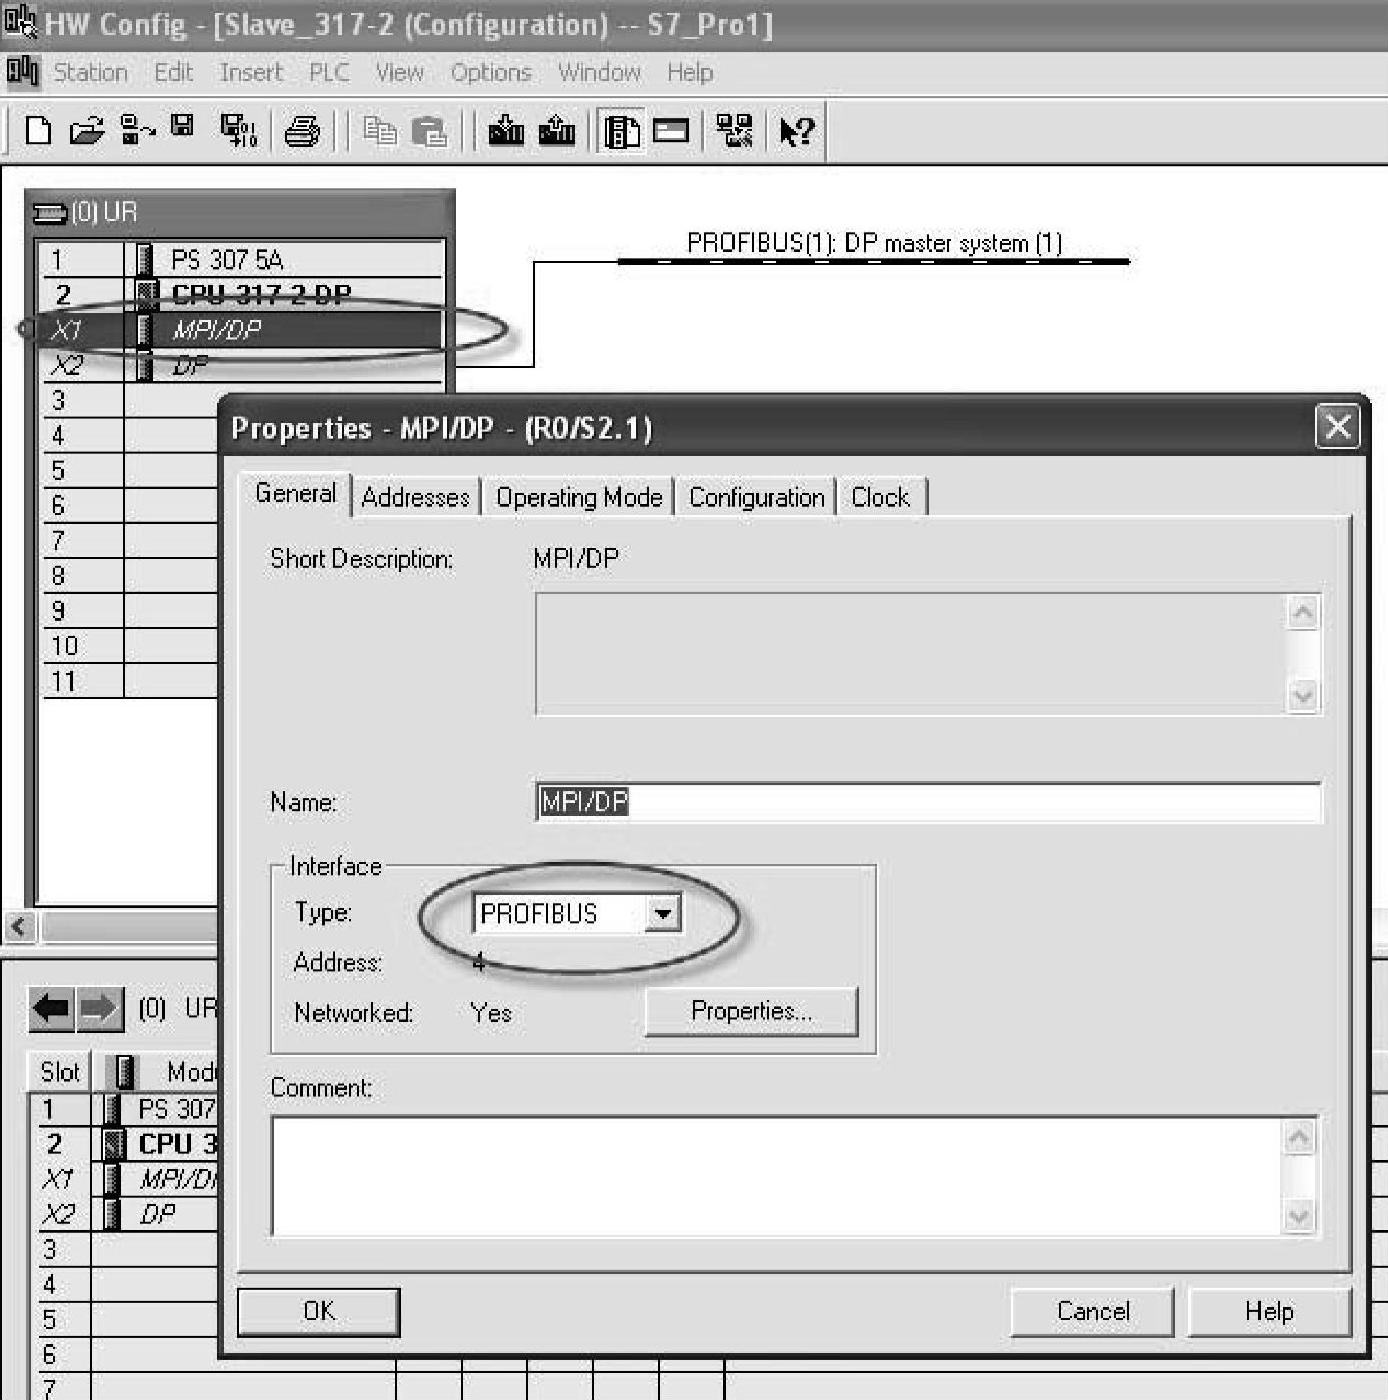Click the PROFIBUS(1): DP master system label
Image resolution: width=1388 pixels, height=1400 pixels.
tap(874, 243)
